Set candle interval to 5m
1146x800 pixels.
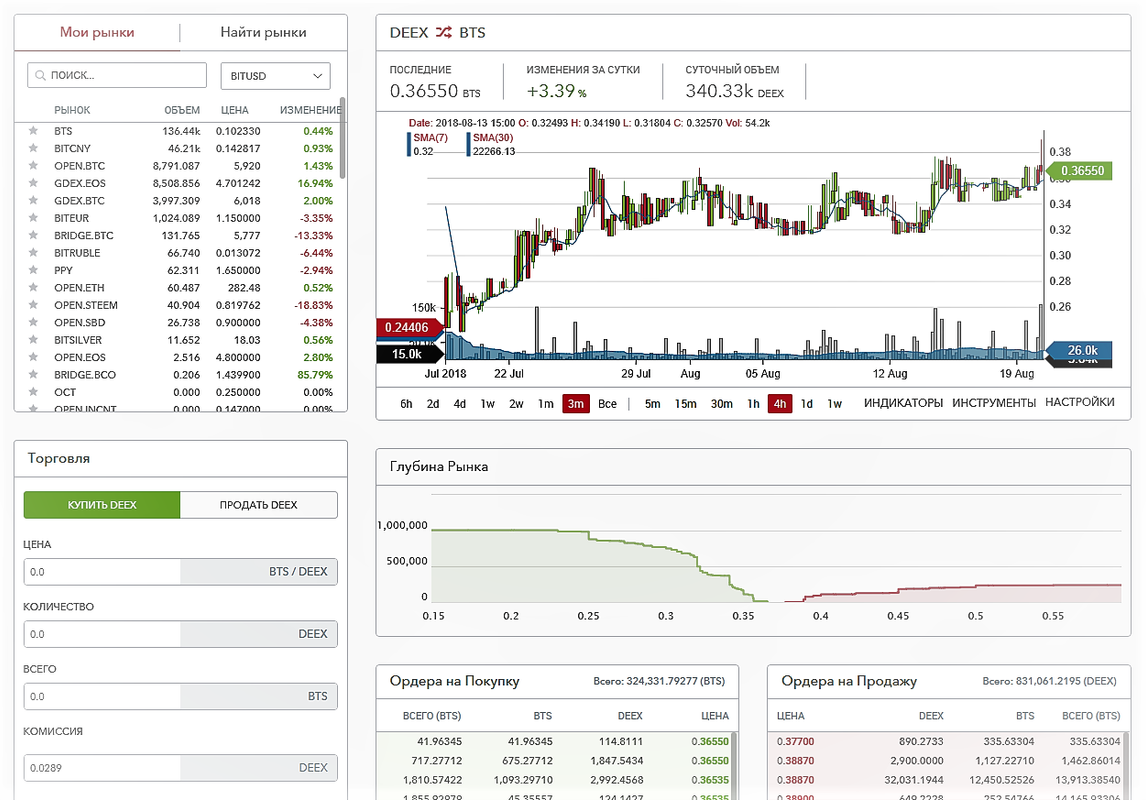click(x=653, y=403)
